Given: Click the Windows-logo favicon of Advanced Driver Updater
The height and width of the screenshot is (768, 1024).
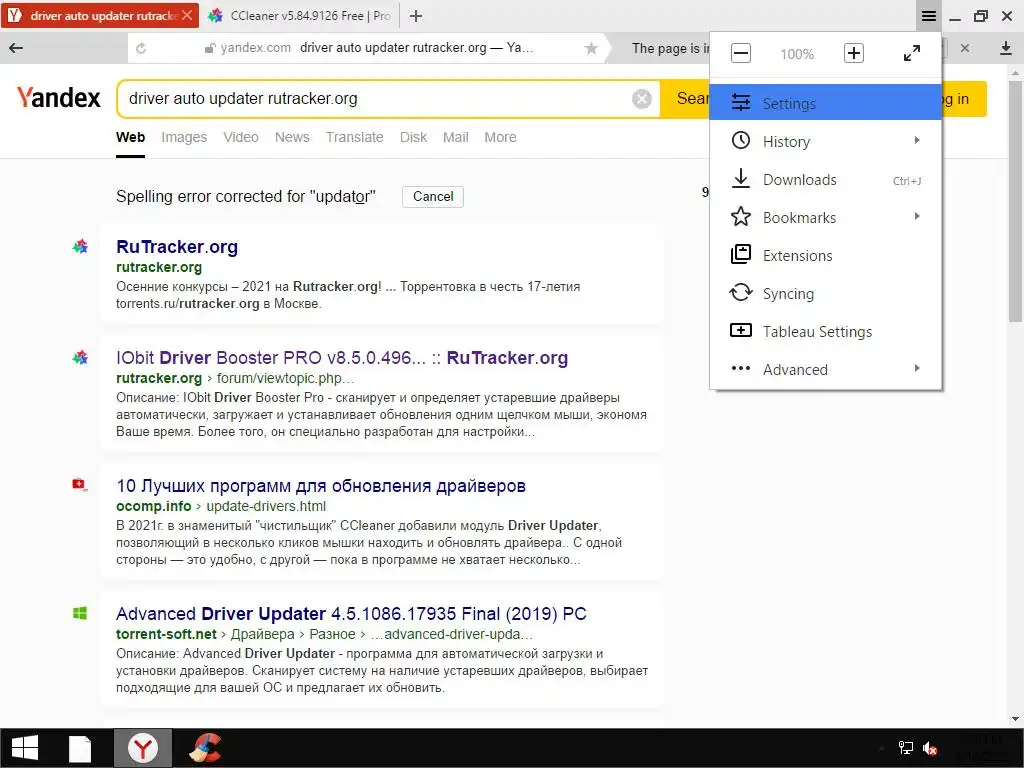Looking at the screenshot, I should click(80, 613).
